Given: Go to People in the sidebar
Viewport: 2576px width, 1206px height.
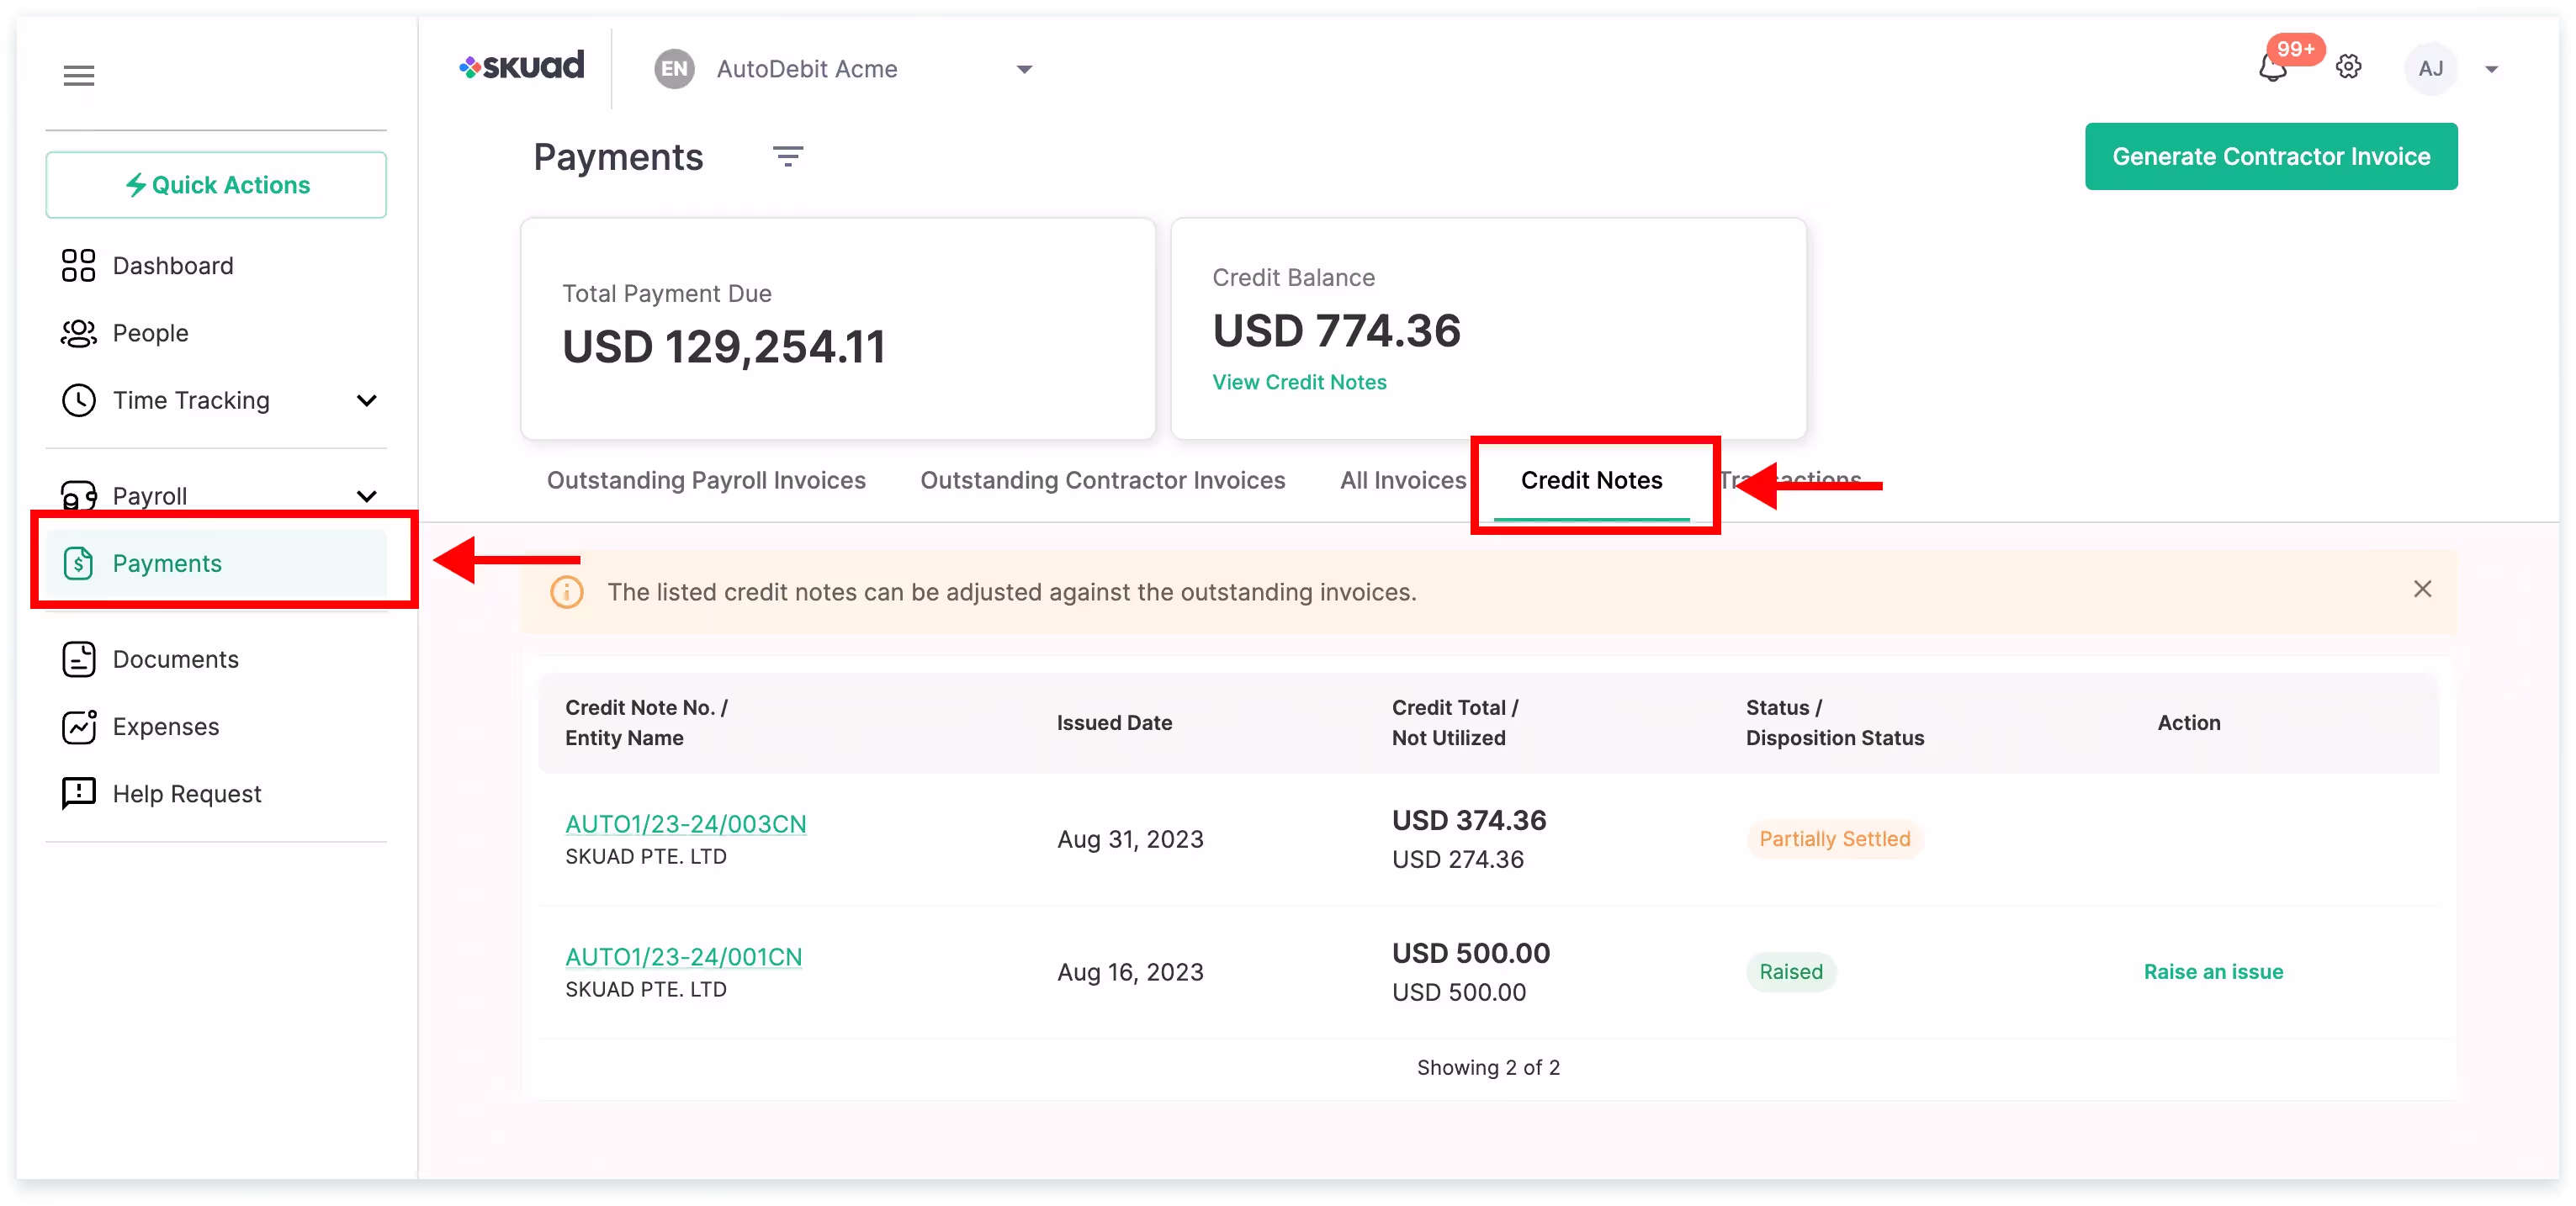Looking at the screenshot, I should (150, 333).
